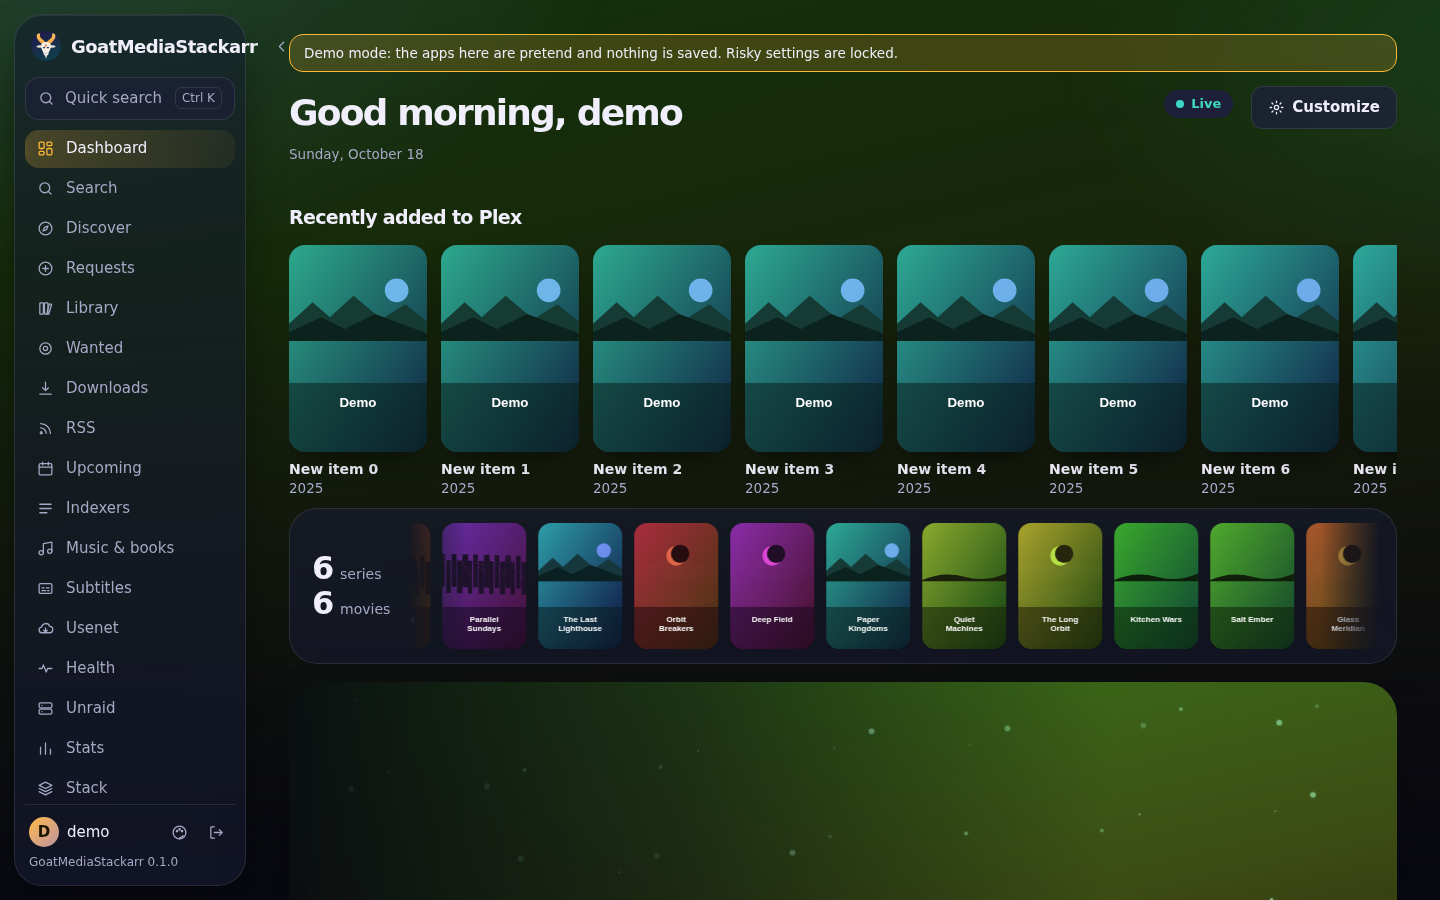1440x900 pixels.
Task: Log out using the sign-out arrow icon
Action: click(x=216, y=832)
